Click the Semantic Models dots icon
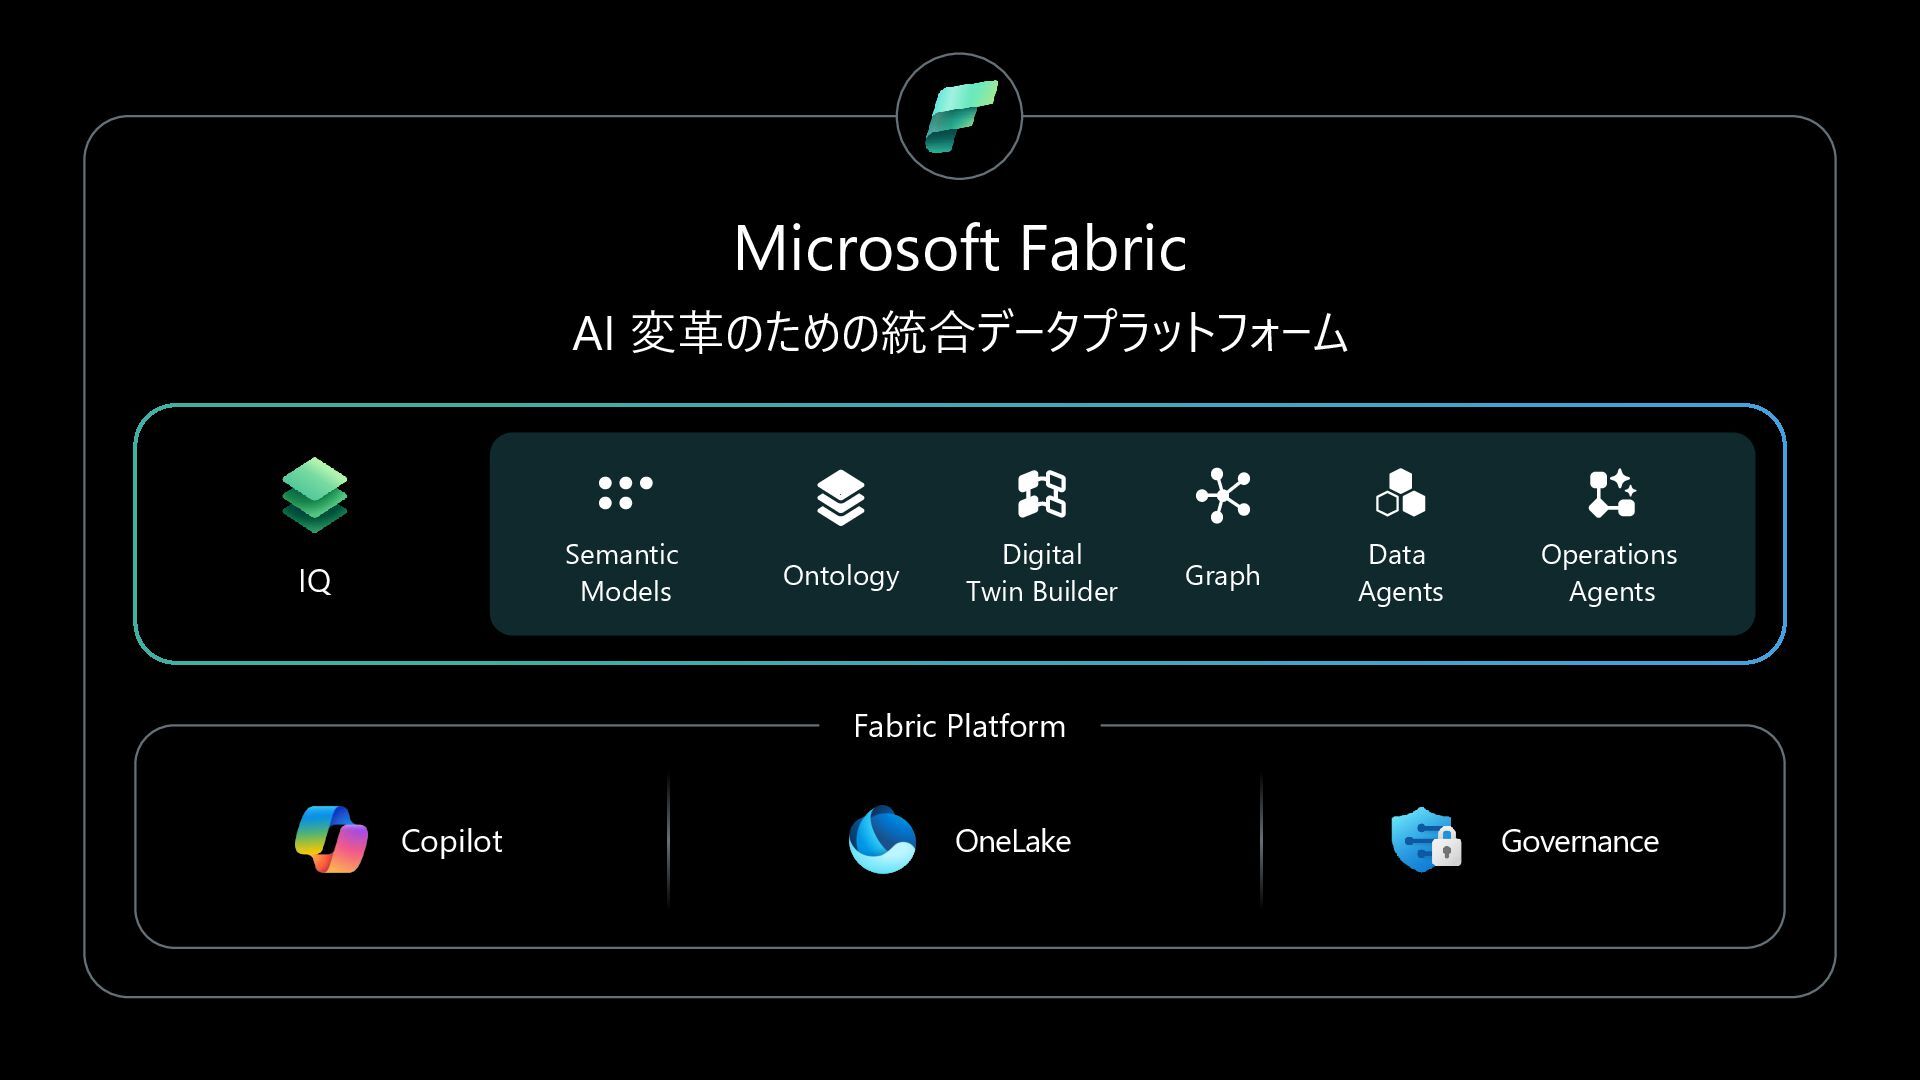Image resolution: width=1920 pixels, height=1080 pixels. tap(625, 492)
